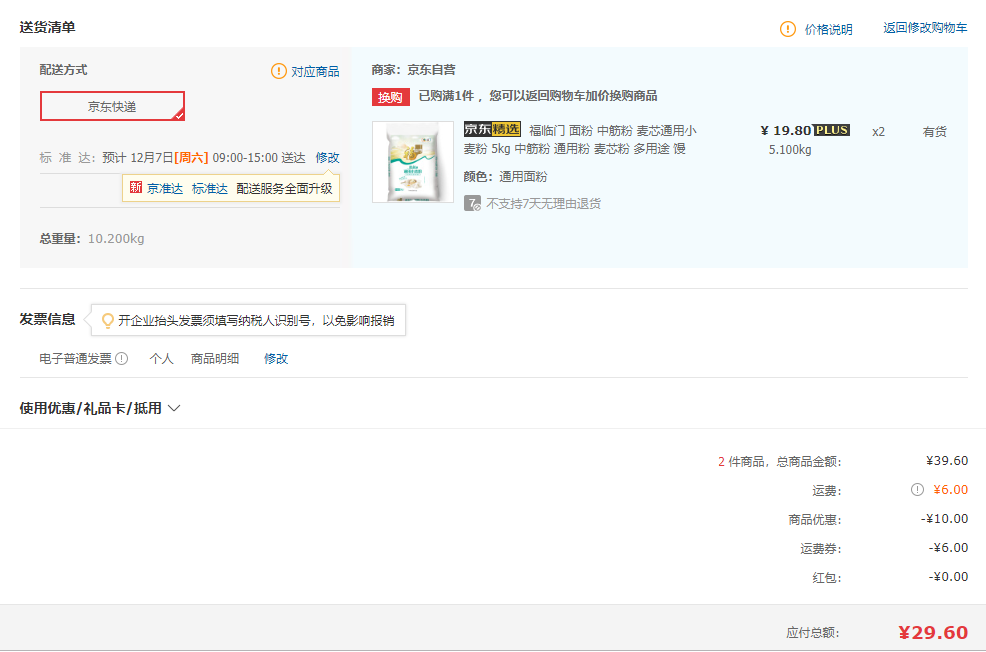Click the 送货清单 heading

pyautogui.click(x=47, y=27)
